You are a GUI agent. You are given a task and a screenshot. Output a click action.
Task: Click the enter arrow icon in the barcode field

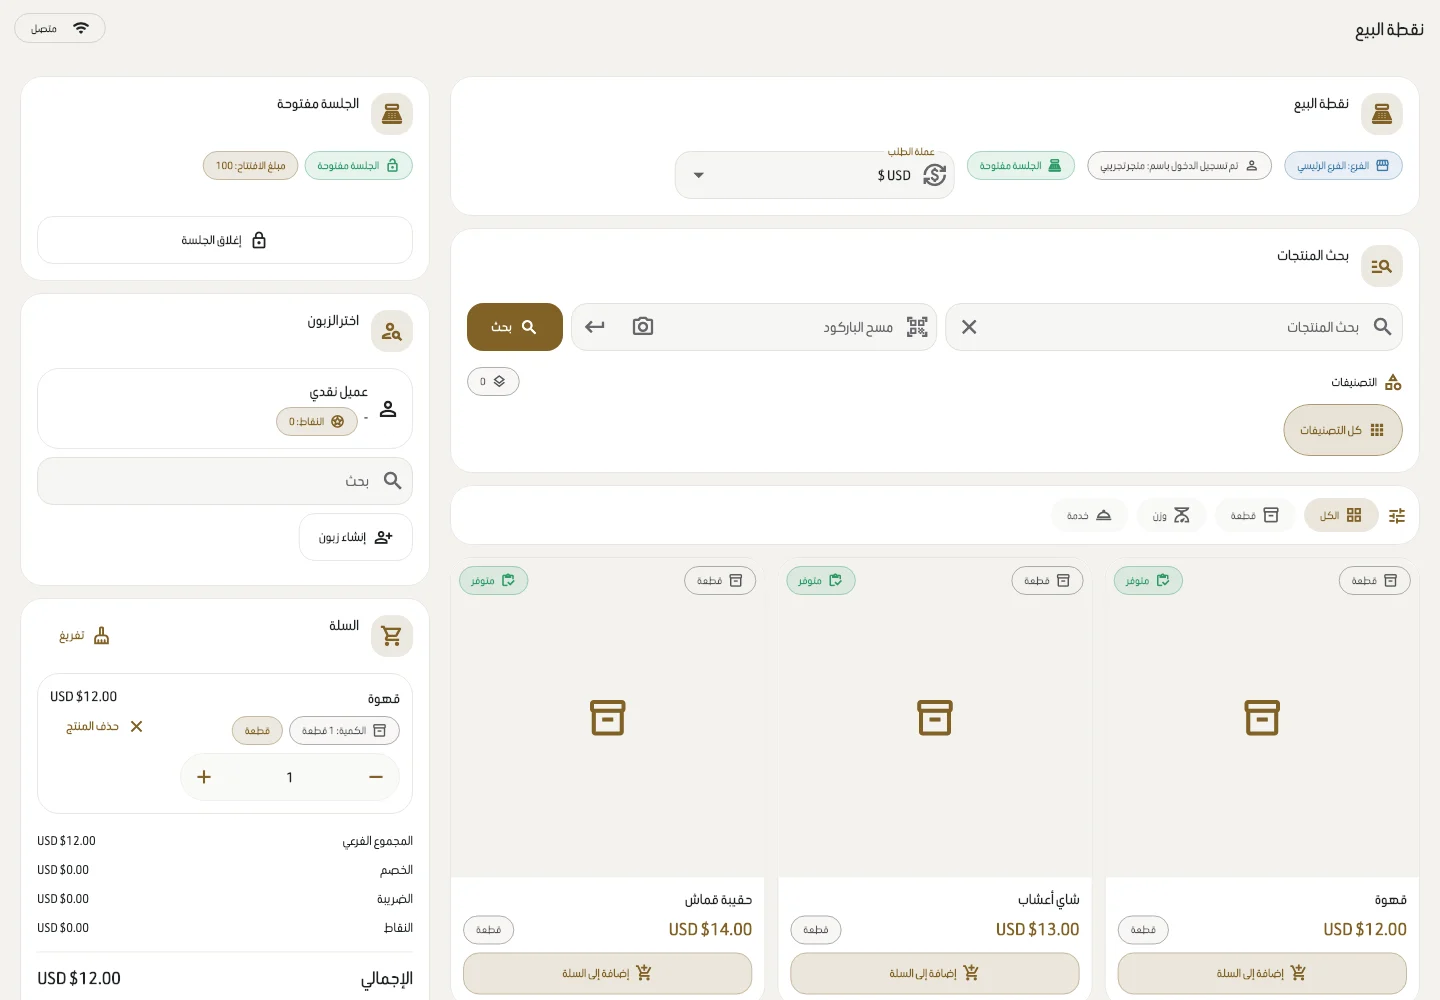(595, 327)
